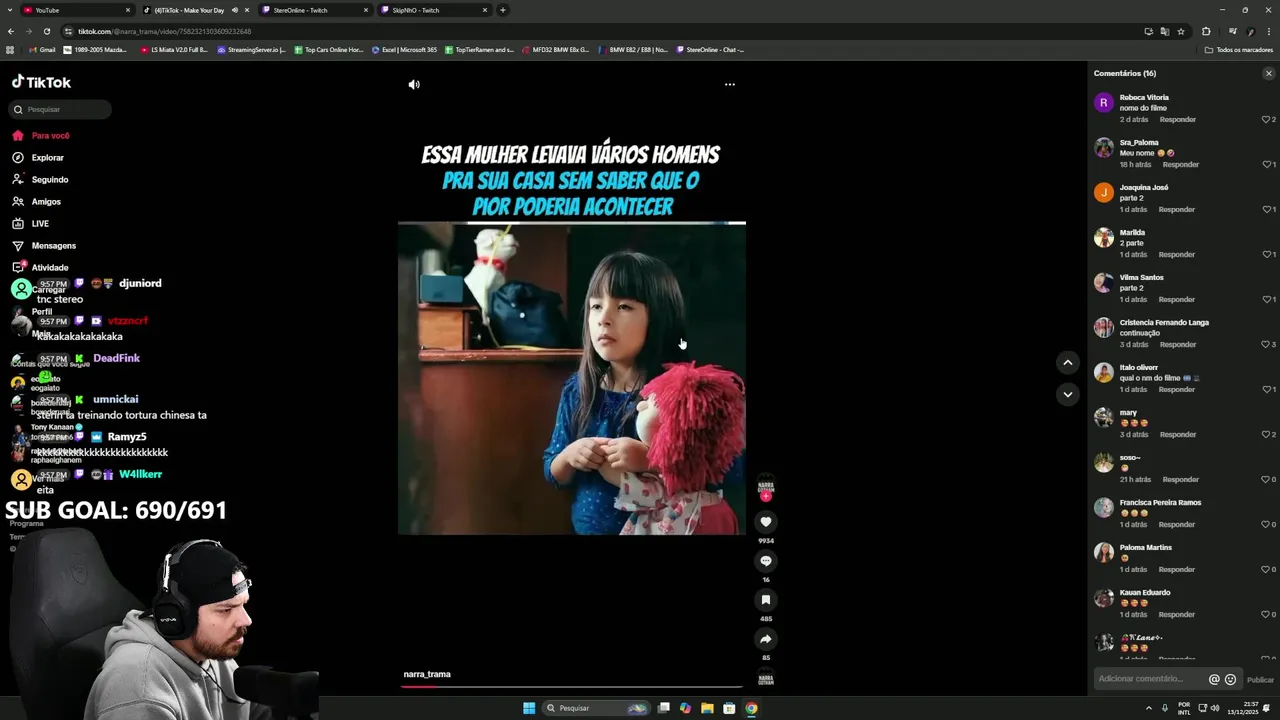Like Vilma Santos's comment
1280x720 pixels.
click(1266, 300)
